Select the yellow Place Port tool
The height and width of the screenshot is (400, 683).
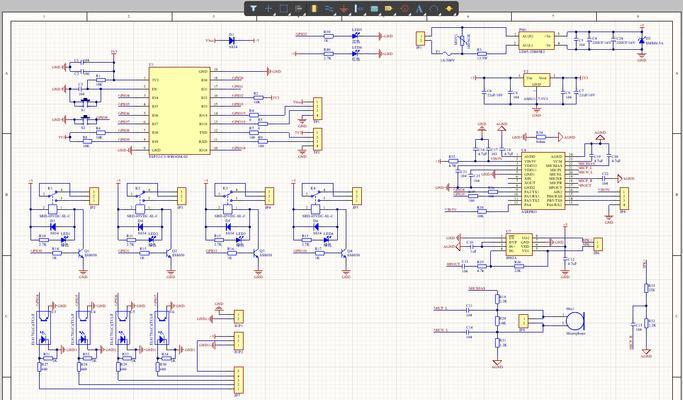[x=389, y=8]
